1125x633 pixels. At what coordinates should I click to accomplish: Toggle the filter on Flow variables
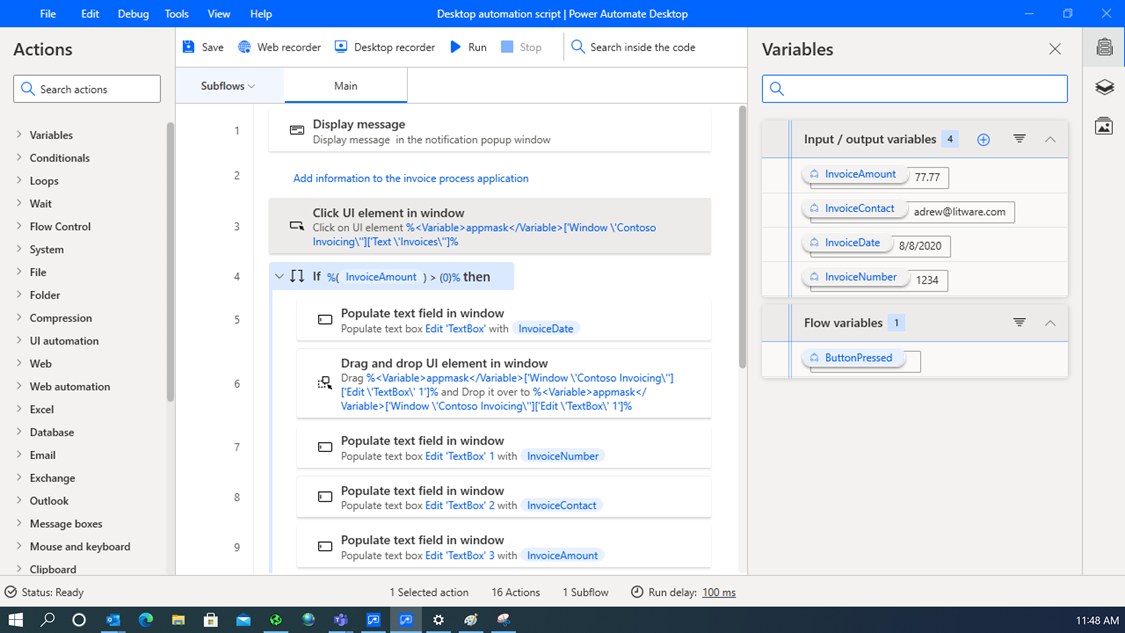click(1019, 322)
